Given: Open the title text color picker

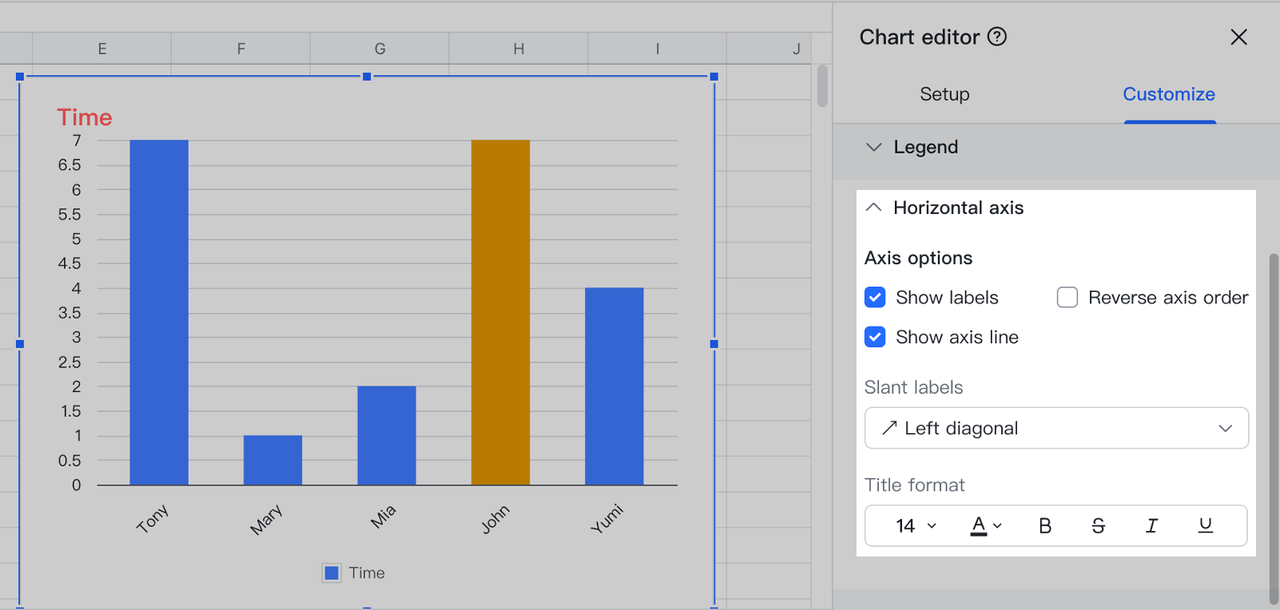Looking at the screenshot, I should 986,526.
